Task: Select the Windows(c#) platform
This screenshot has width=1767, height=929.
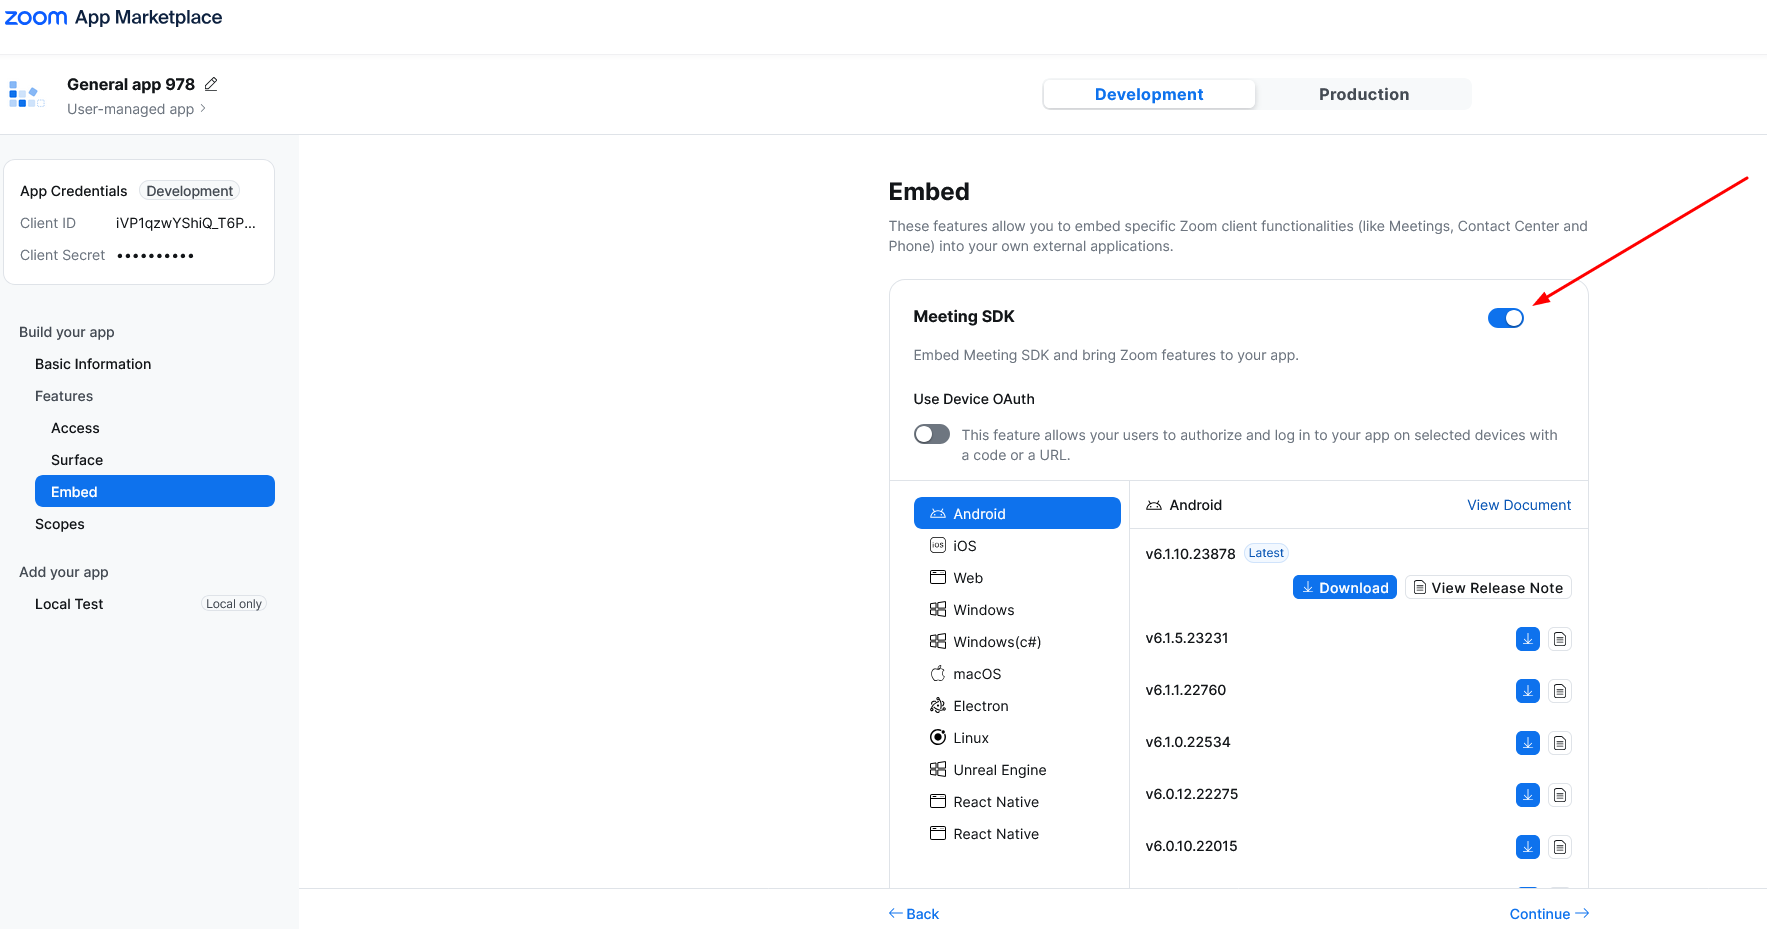Action: tap(1016, 641)
